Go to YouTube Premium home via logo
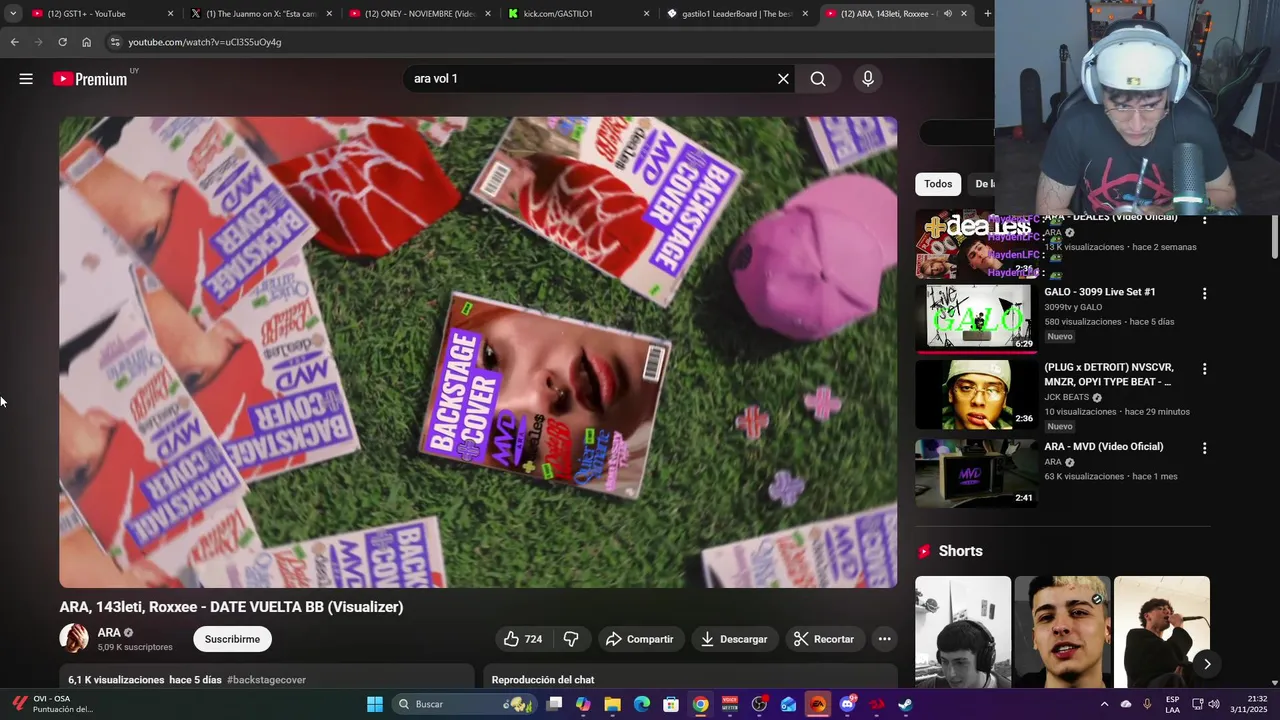 [x=90, y=79]
